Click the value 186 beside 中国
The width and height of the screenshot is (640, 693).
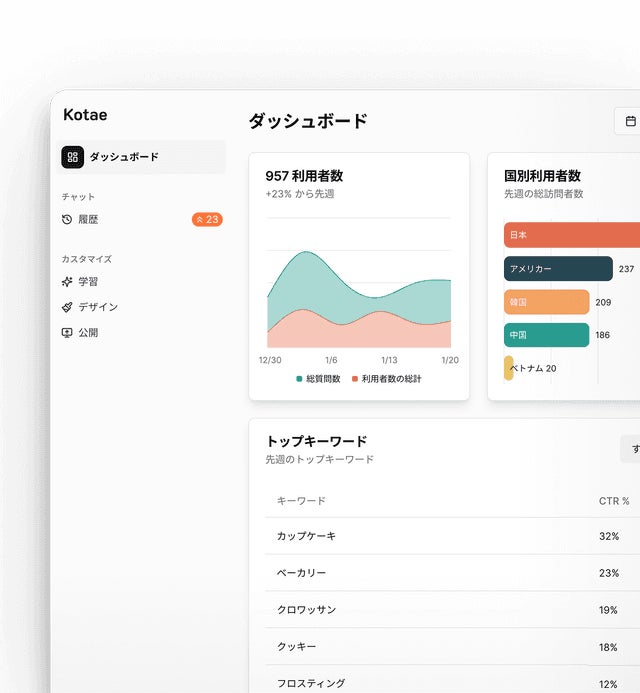[x=602, y=335]
